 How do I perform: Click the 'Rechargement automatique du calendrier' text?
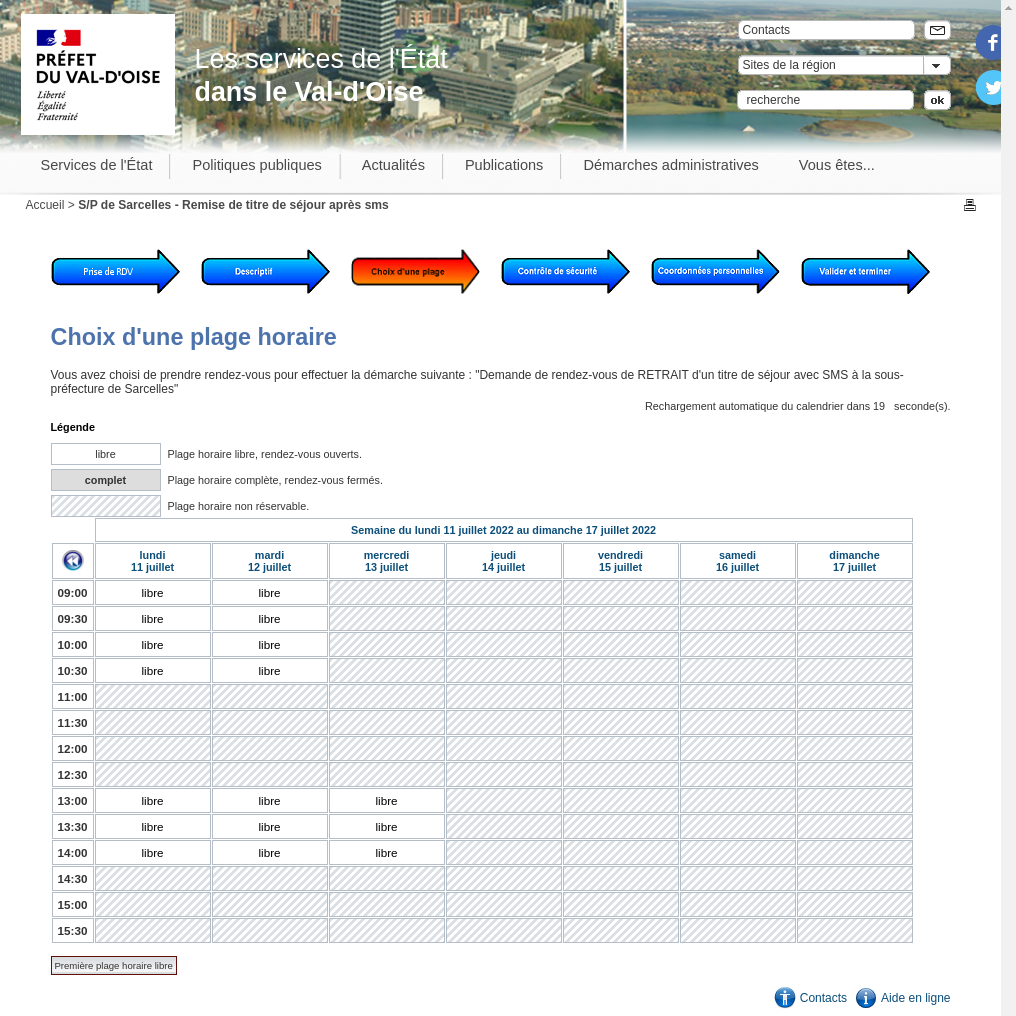click(797, 406)
